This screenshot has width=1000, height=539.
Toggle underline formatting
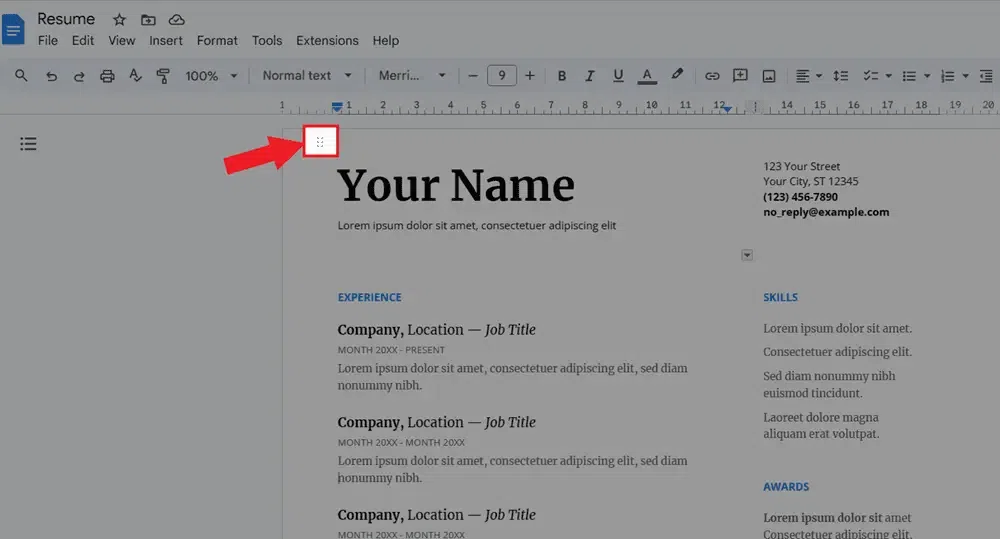(x=618, y=76)
